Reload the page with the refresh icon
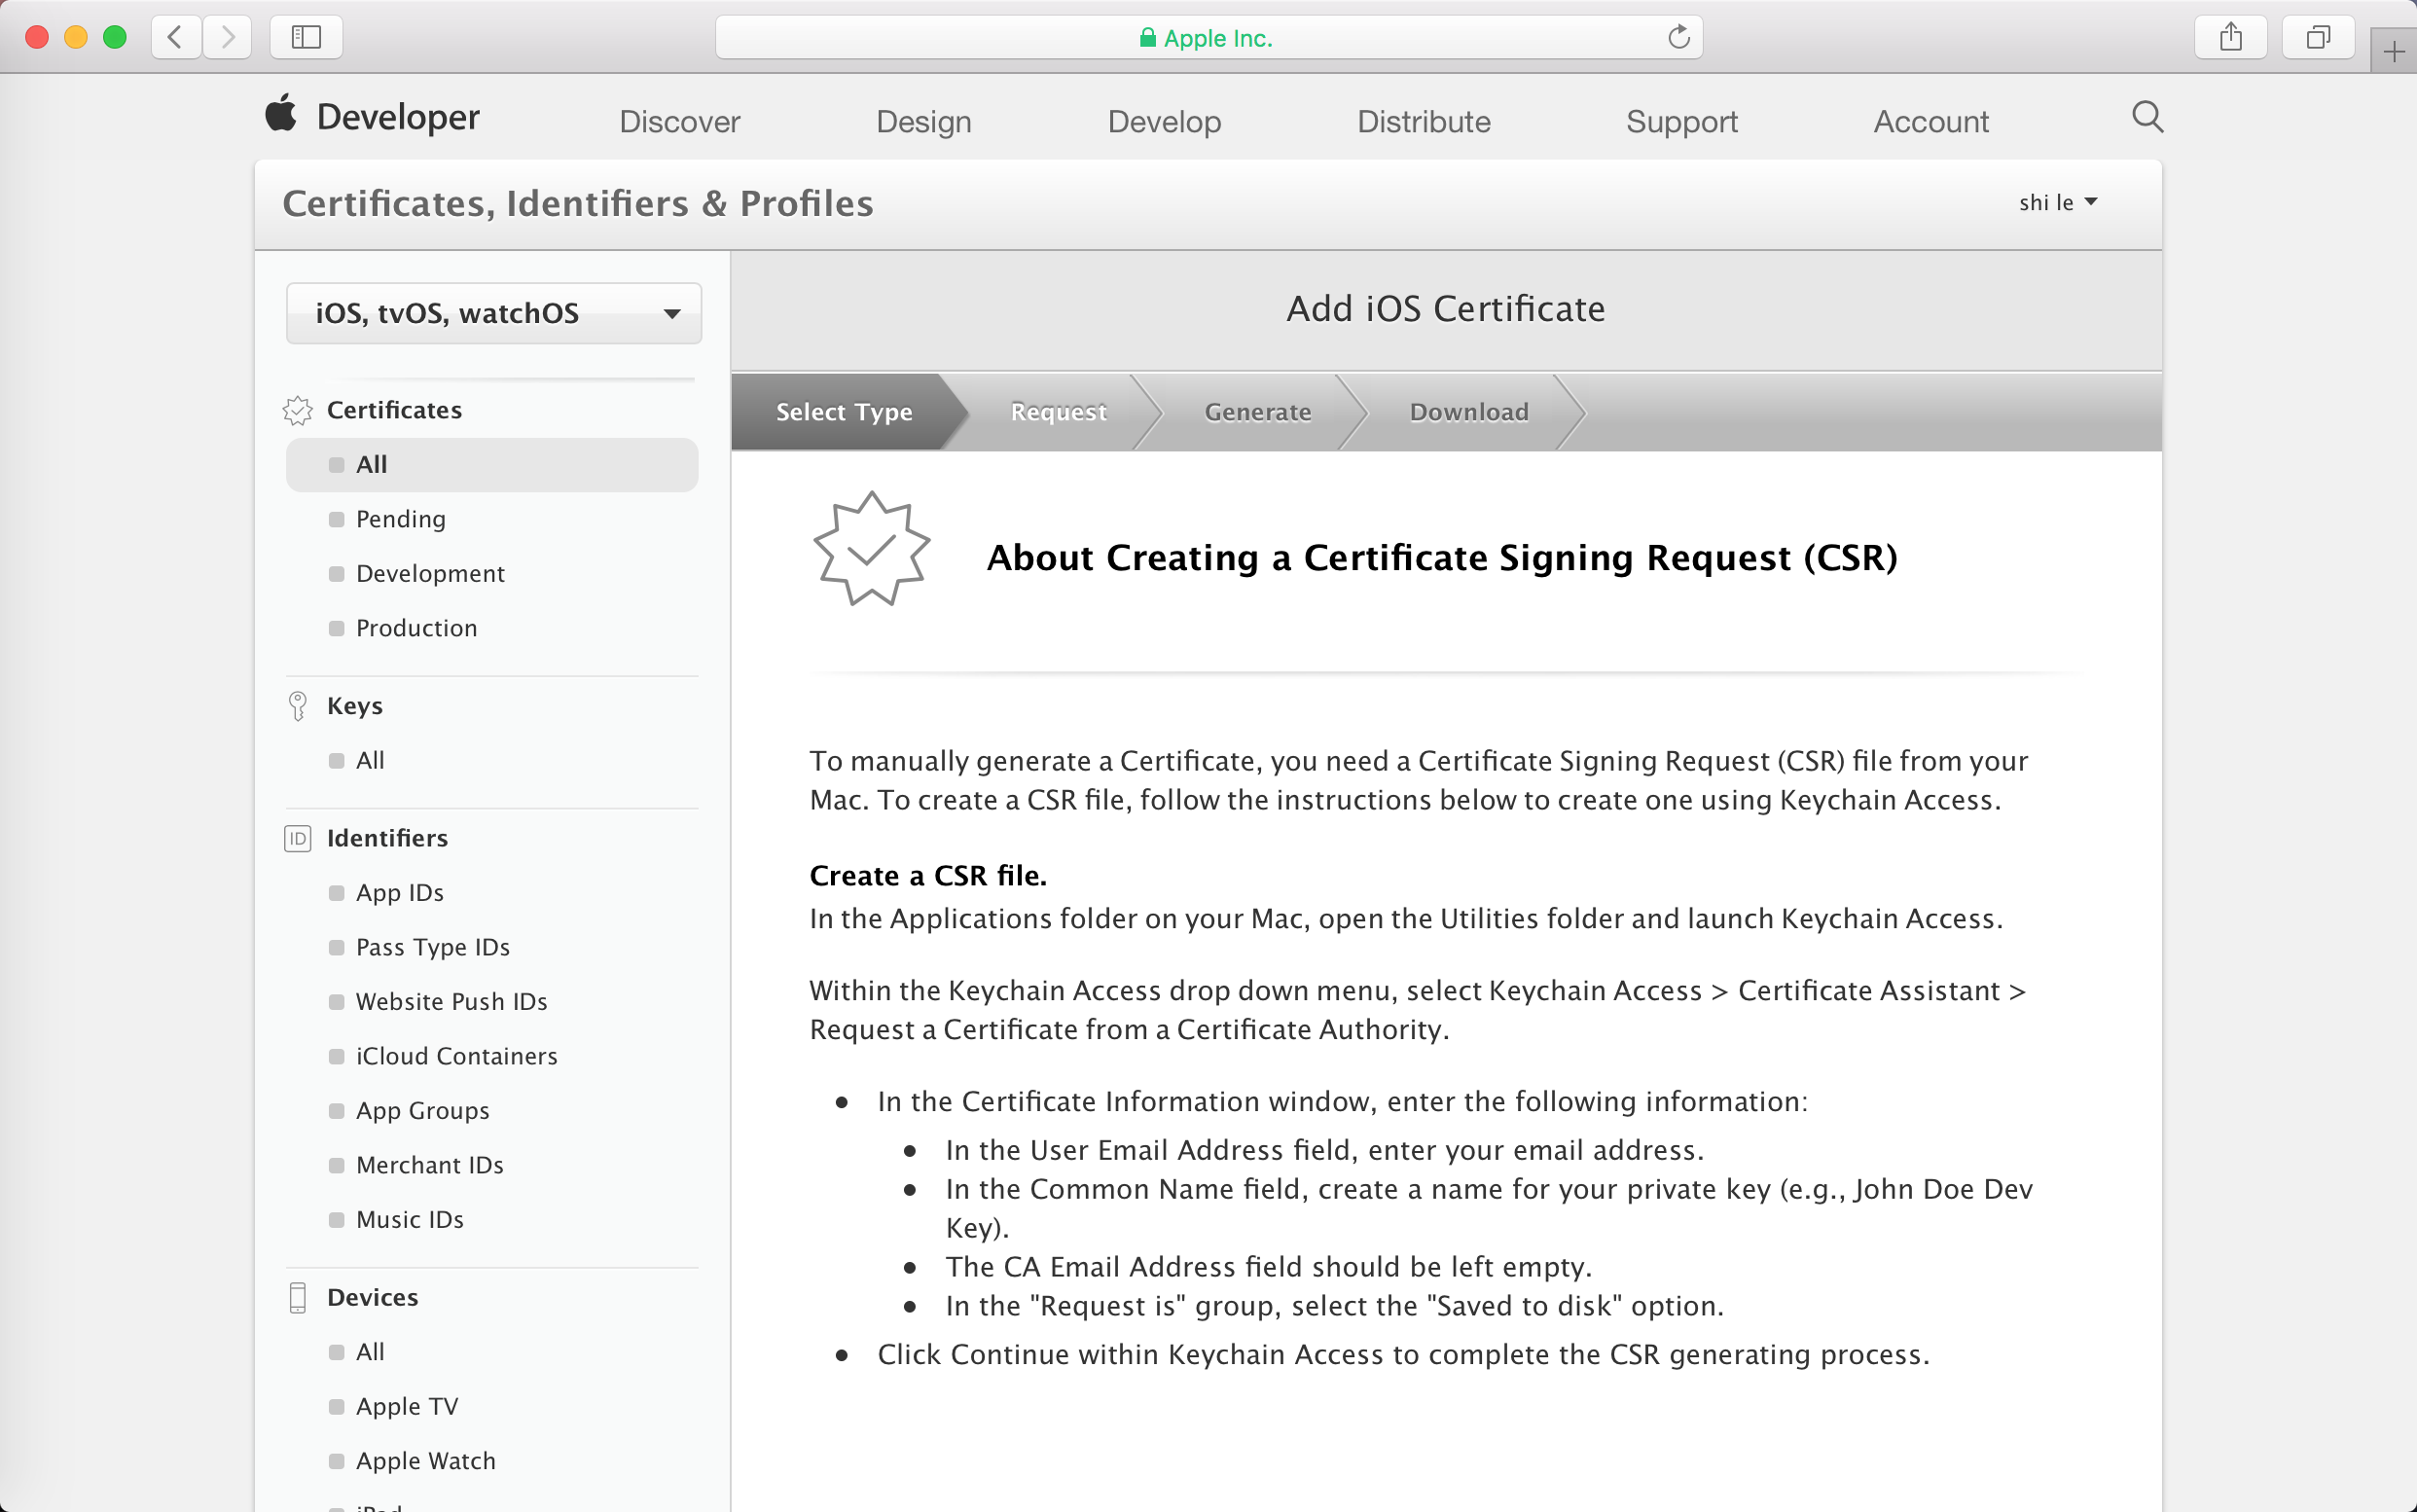 click(x=1678, y=38)
